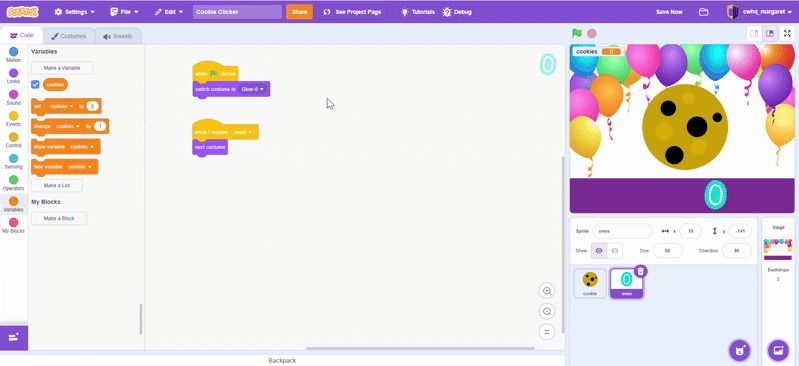Expand the count message dropdown
Screen dimensions: 799x366
(243, 132)
